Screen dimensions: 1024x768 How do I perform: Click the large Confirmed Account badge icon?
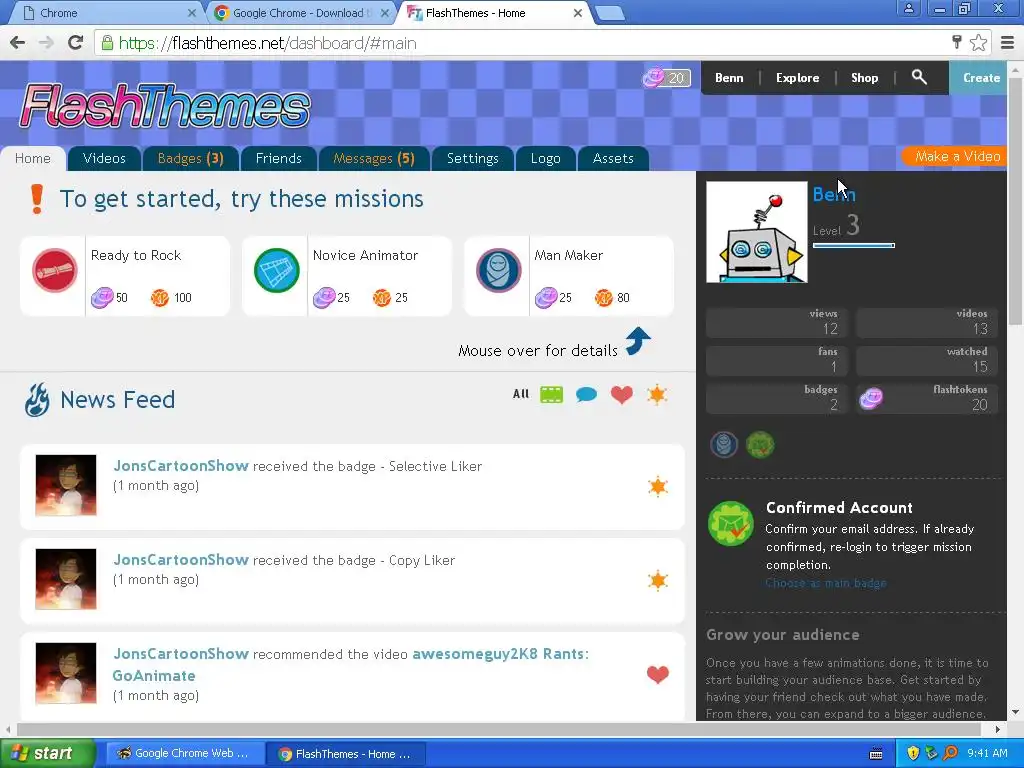tap(731, 523)
